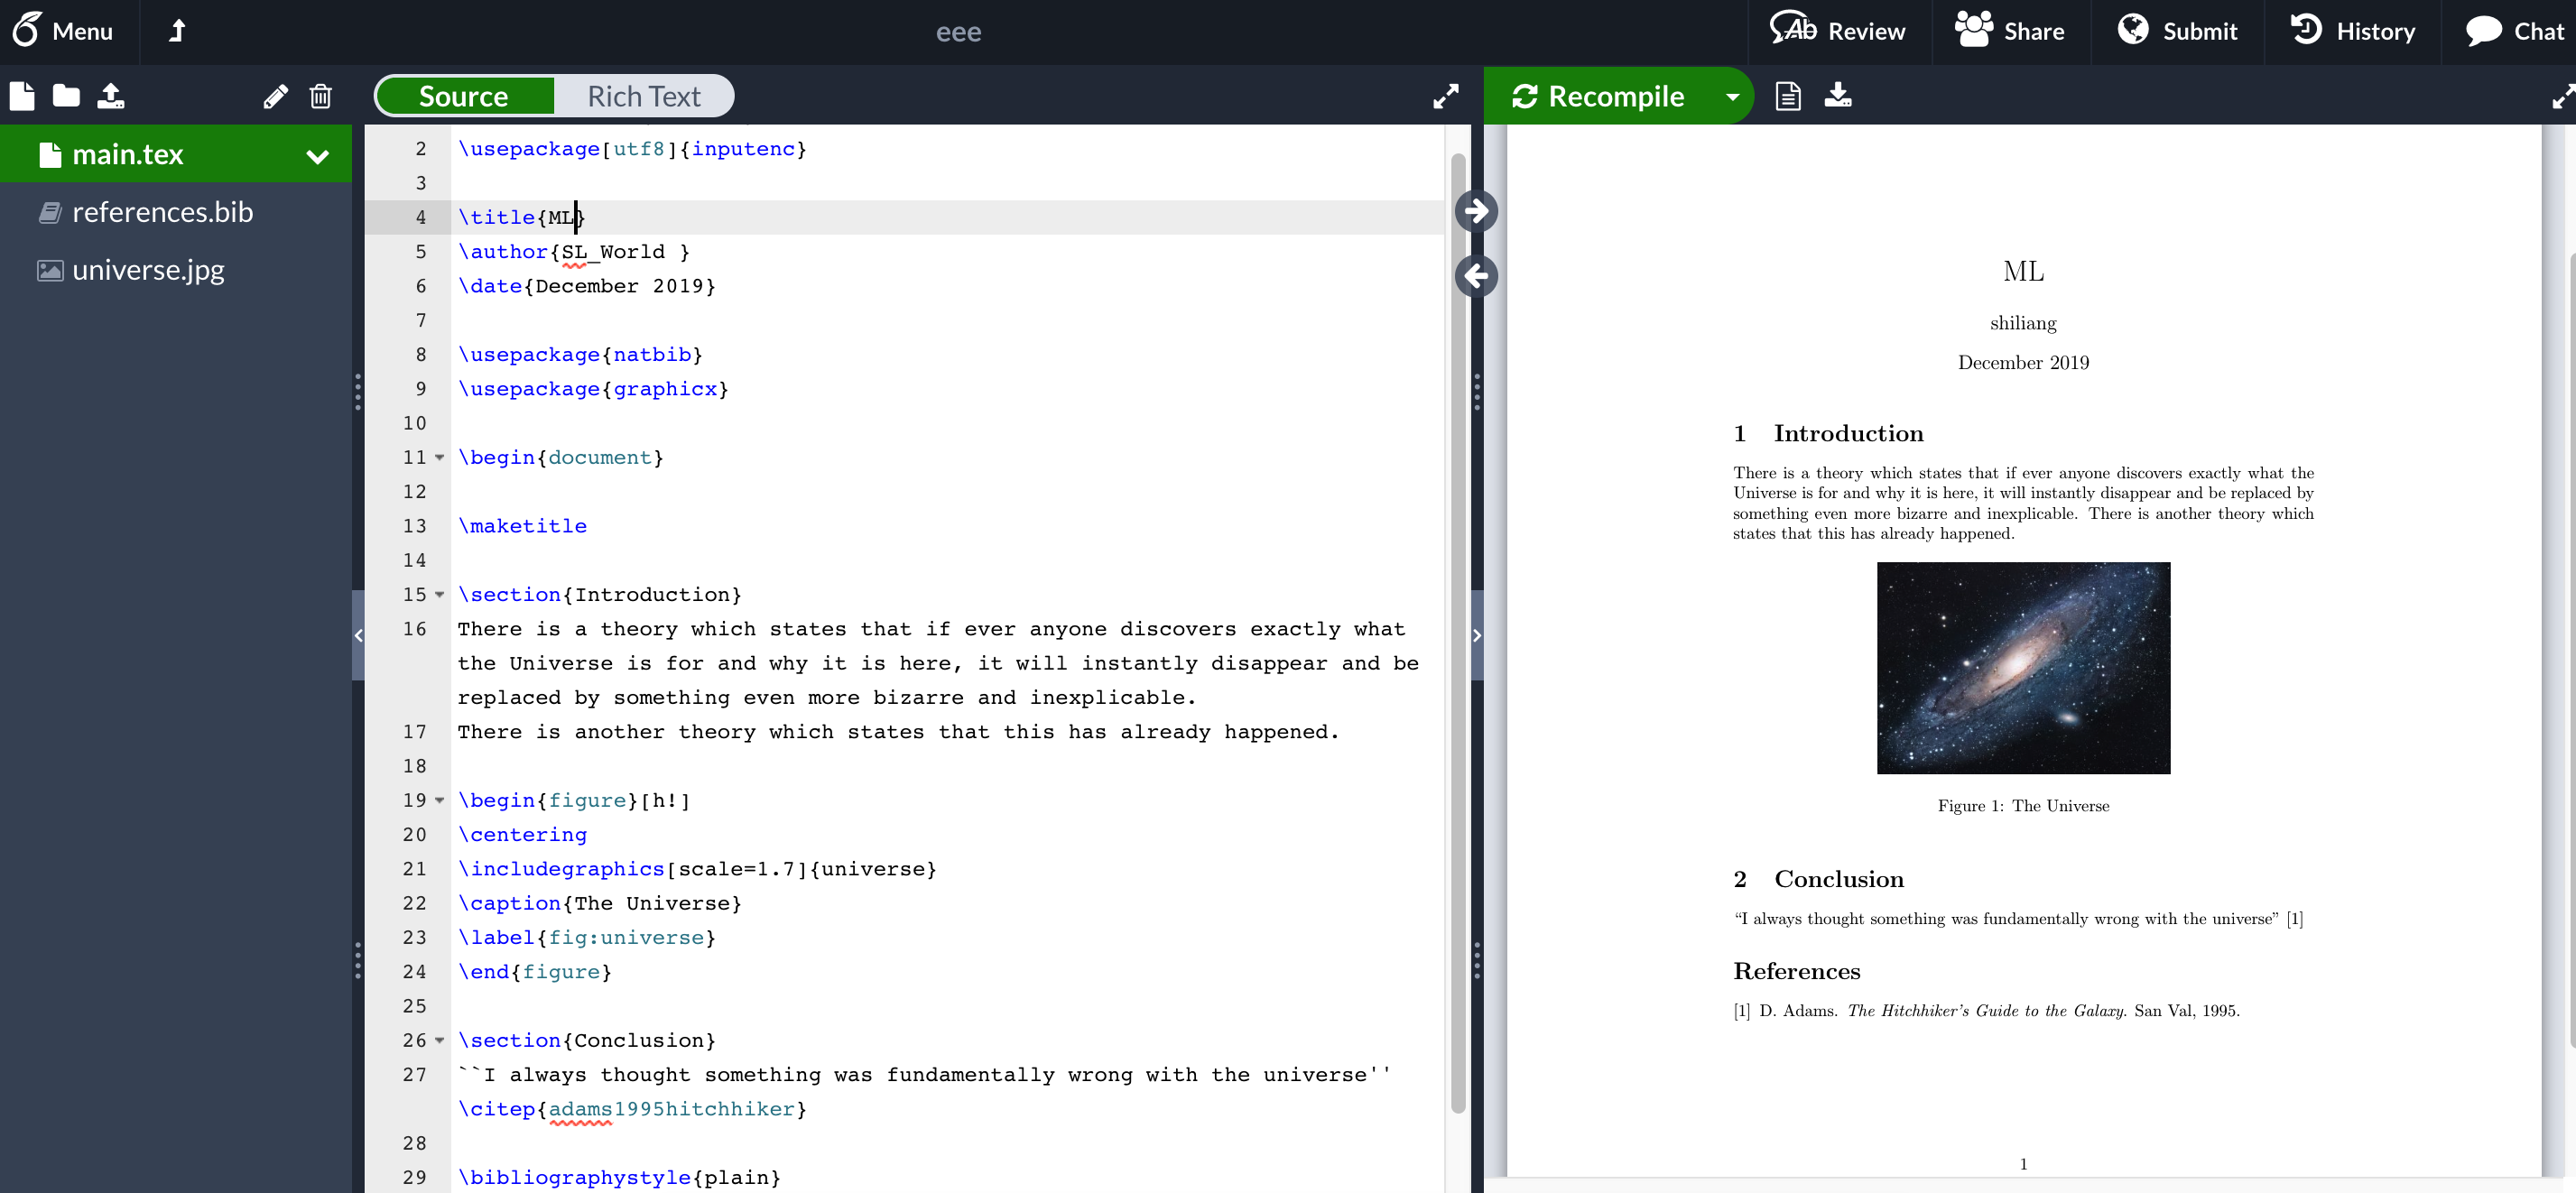This screenshot has height=1193, width=2576.
Task: Switch editor to Rich Text mode
Action: point(645,95)
